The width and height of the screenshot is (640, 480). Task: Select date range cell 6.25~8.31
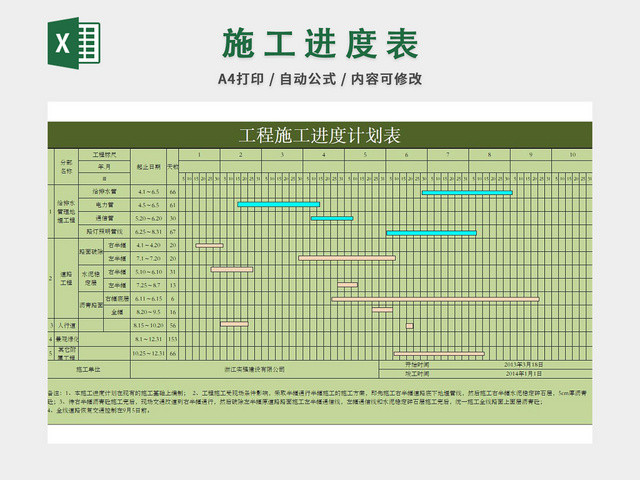click(149, 232)
